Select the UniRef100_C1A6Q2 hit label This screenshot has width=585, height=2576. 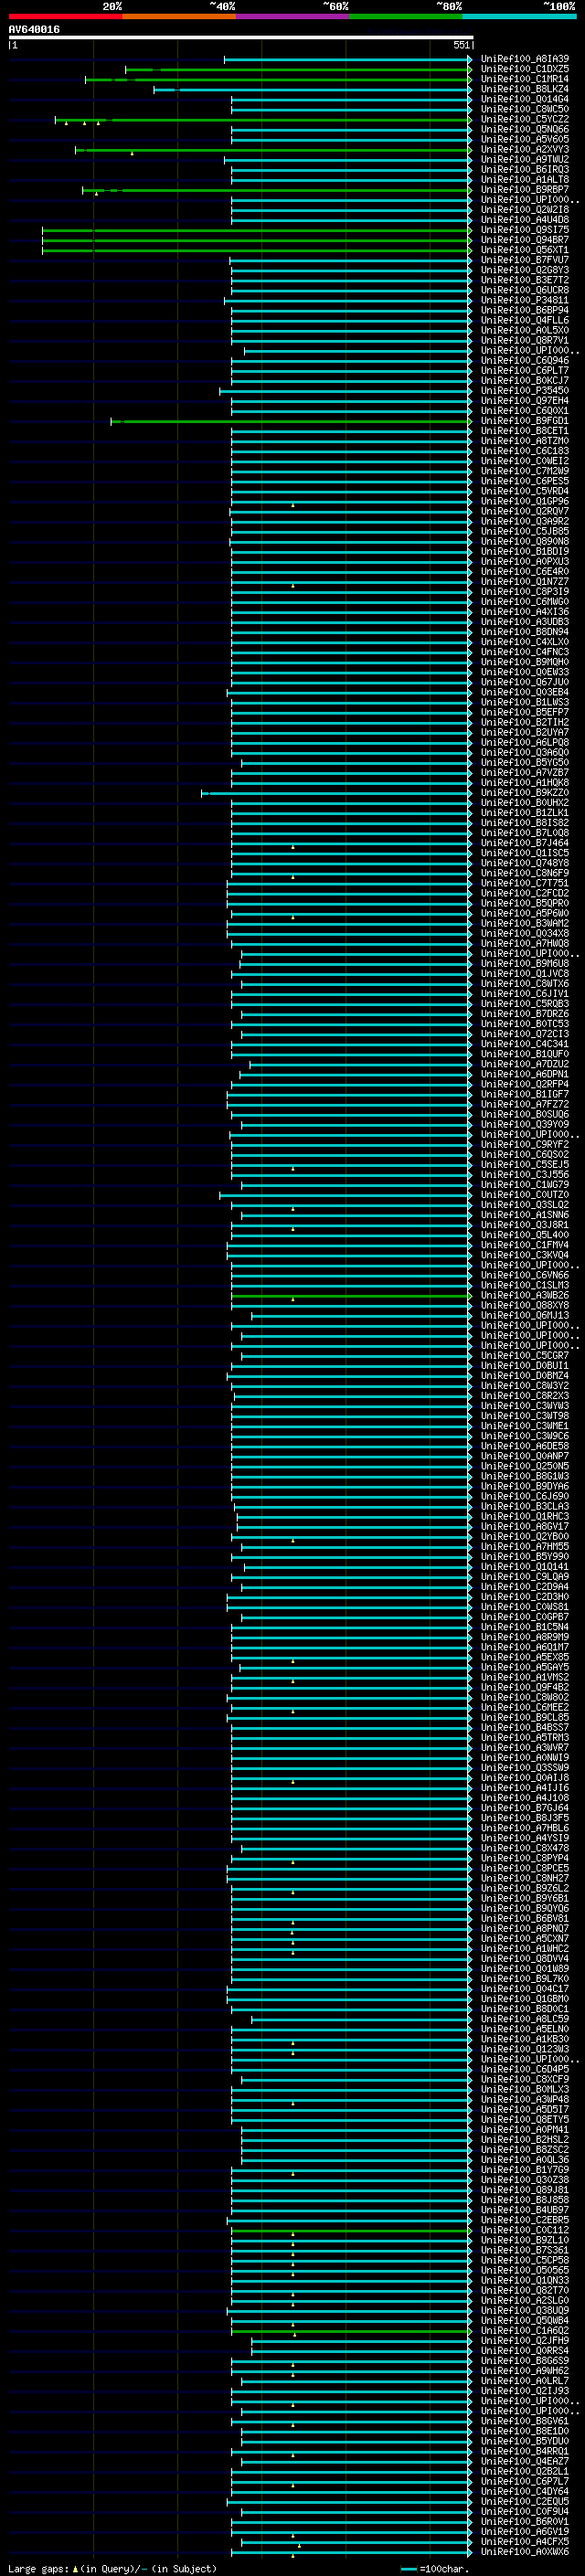tap(525, 2331)
